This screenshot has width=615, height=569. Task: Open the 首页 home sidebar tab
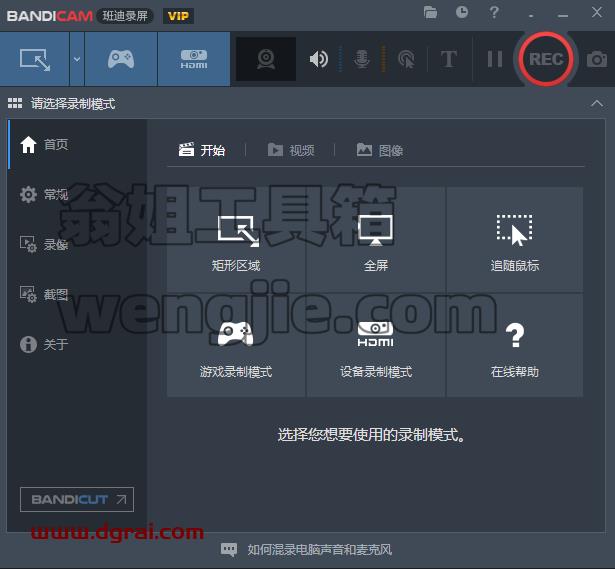(x=77, y=144)
